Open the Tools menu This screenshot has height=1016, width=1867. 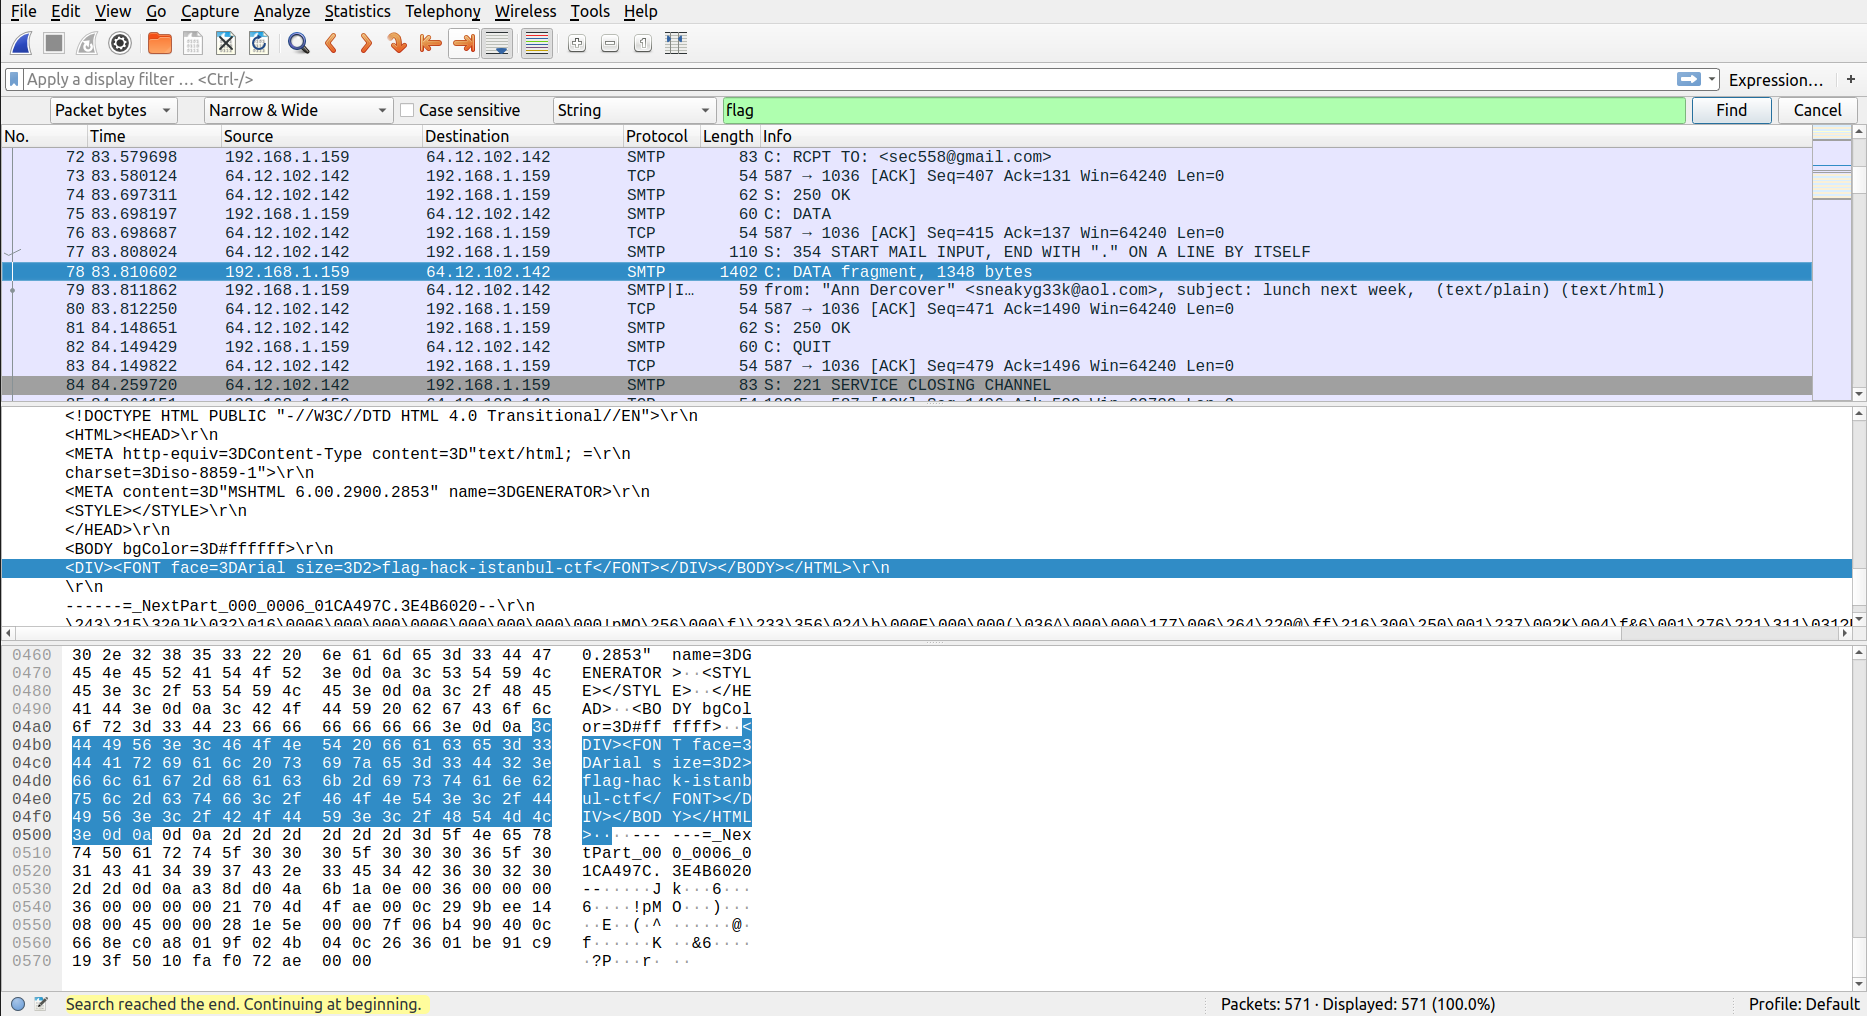point(590,11)
